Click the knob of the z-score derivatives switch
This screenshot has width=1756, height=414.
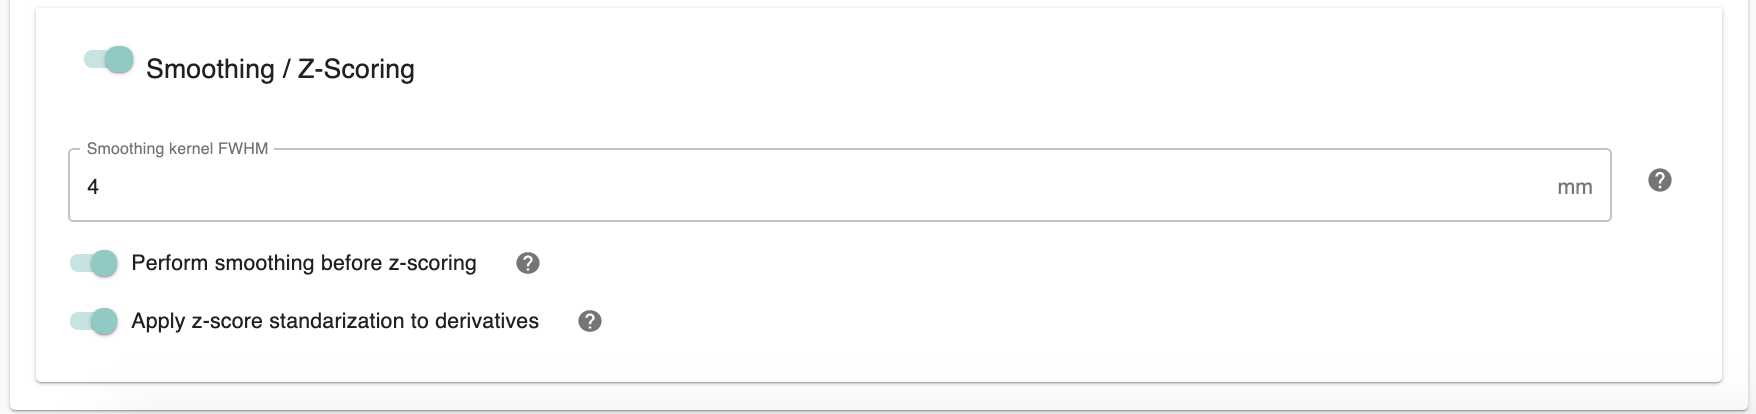click(x=103, y=321)
